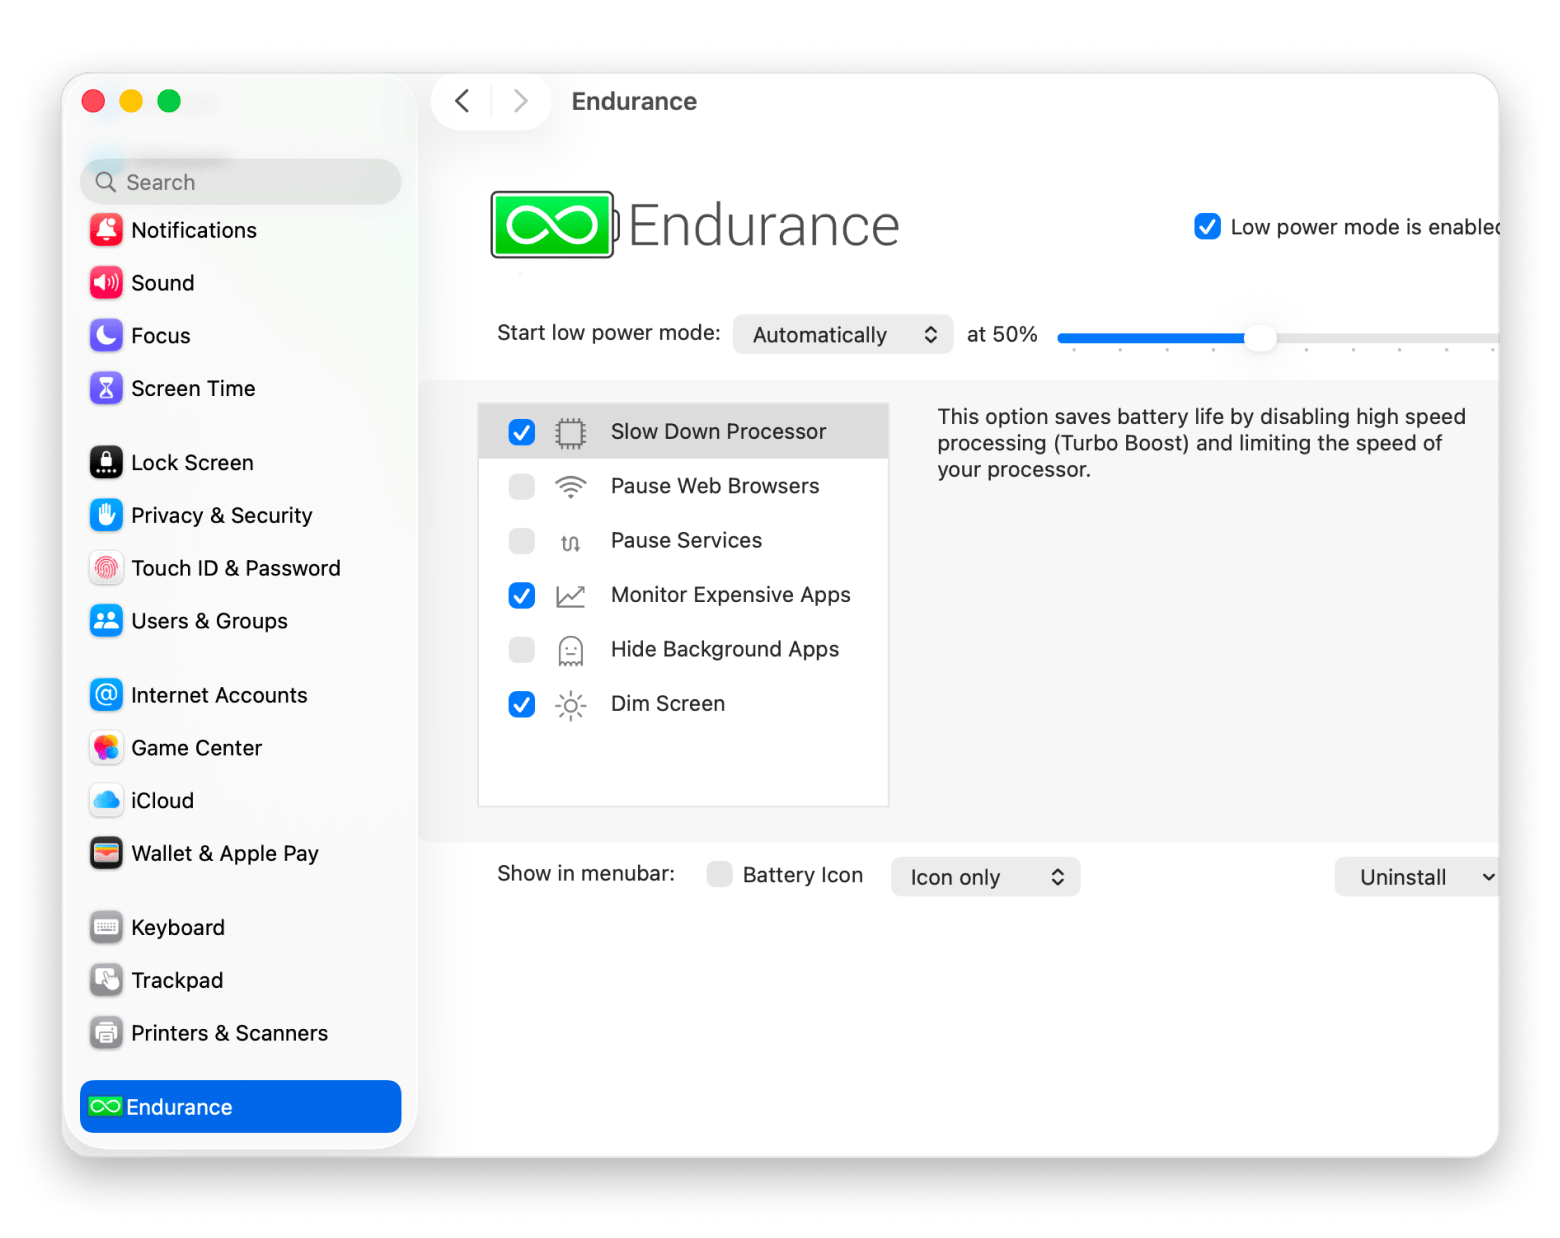The height and width of the screenshot is (1238, 1560).
Task: Click the back navigation arrow
Action: 461,101
